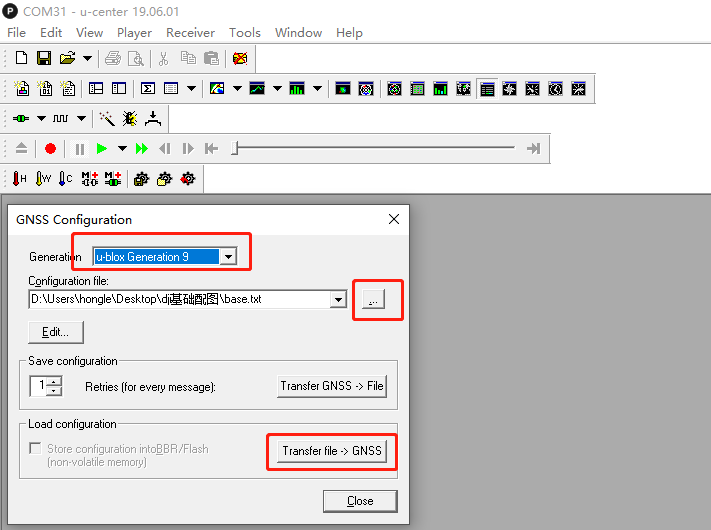Open the Player menu
Image resolution: width=711 pixels, height=530 pixels.
[134, 33]
